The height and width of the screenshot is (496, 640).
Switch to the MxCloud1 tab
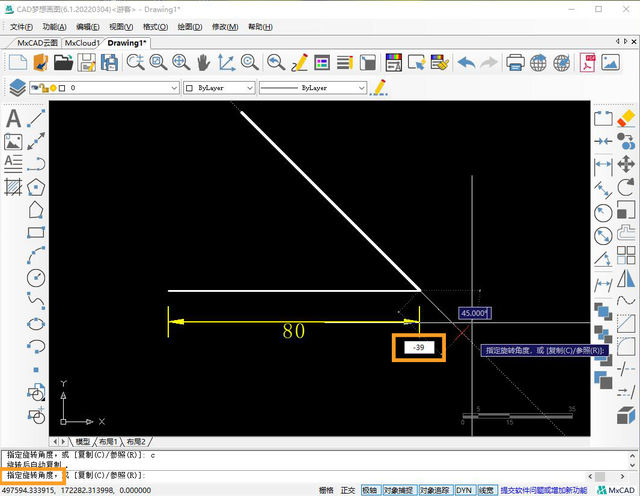pyautogui.click(x=82, y=43)
